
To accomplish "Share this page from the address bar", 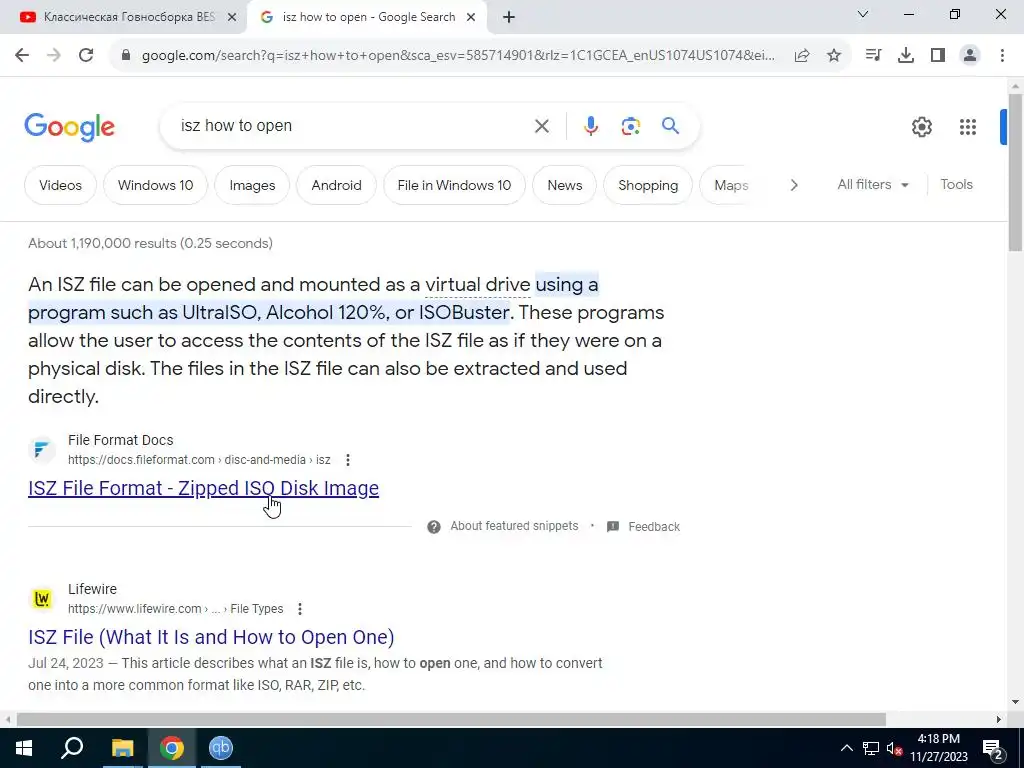I will click(x=802, y=56).
